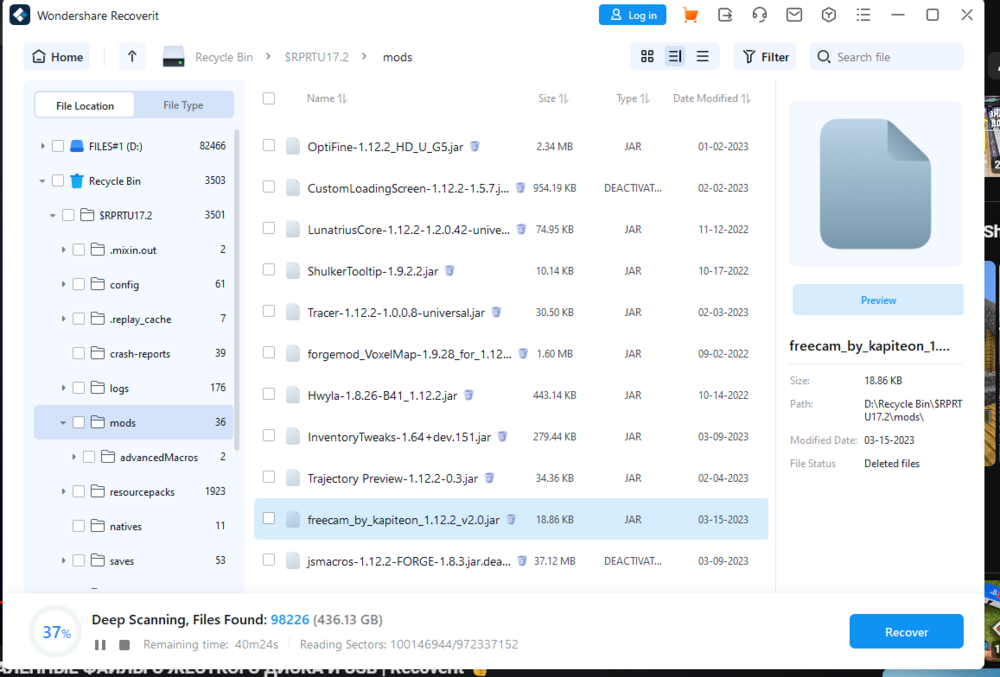Click the trash marker beside Hwyla file

point(469,395)
